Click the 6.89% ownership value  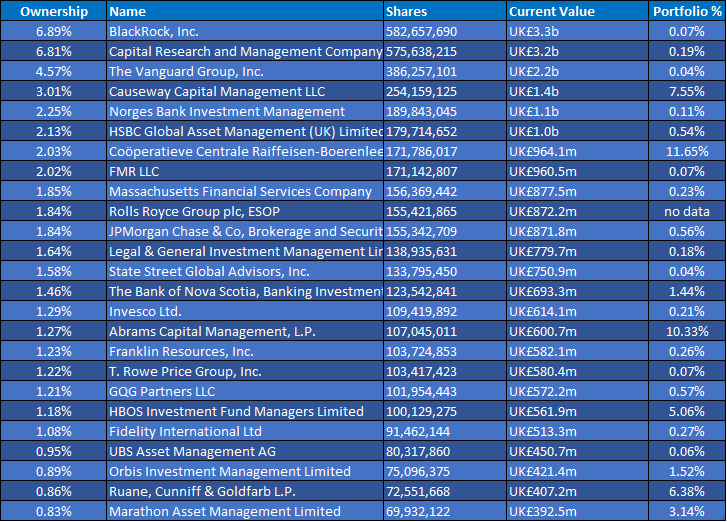(54, 32)
